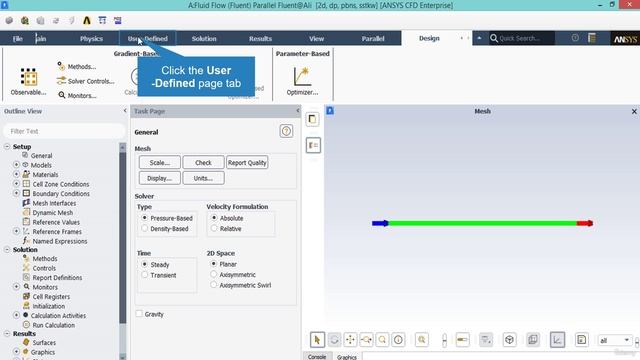The height and width of the screenshot is (360, 640).
Task: Switch to the Console bottom tab
Action: [317, 356]
